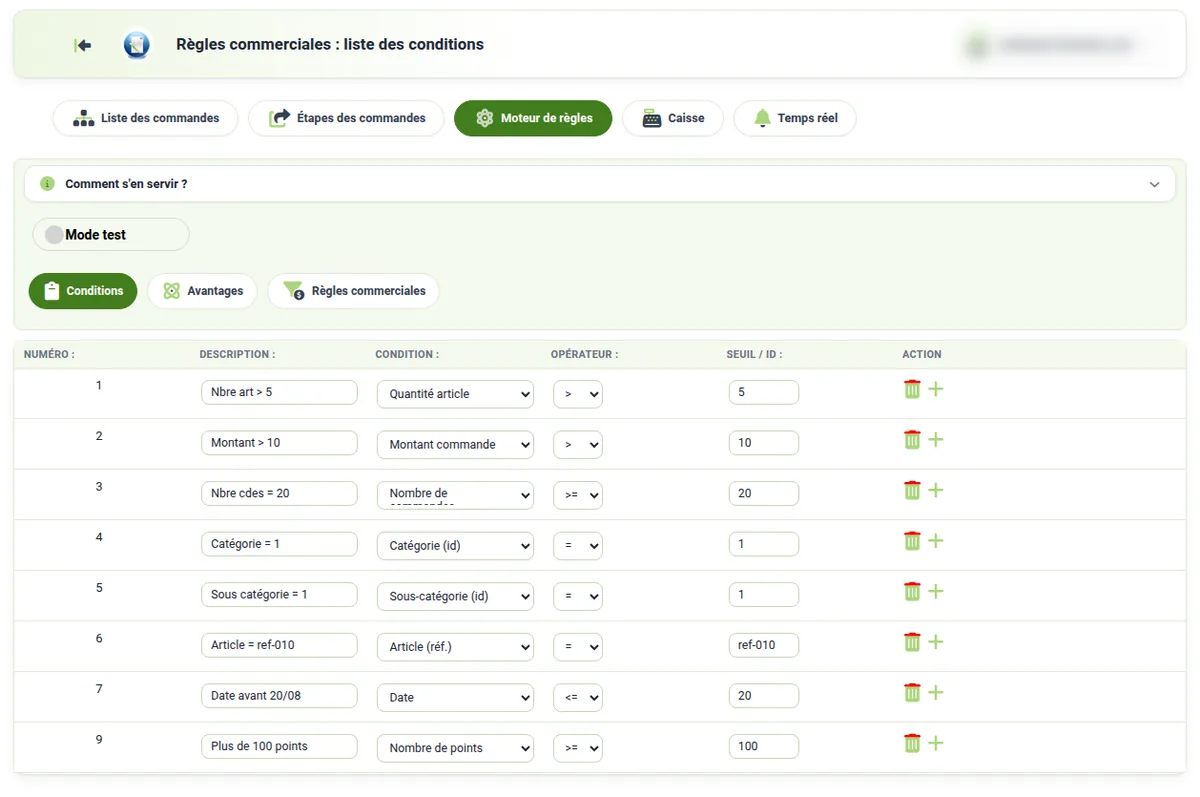Click the Date avant 20/08 description field
This screenshot has width=1200, height=797.
coord(279,695)
